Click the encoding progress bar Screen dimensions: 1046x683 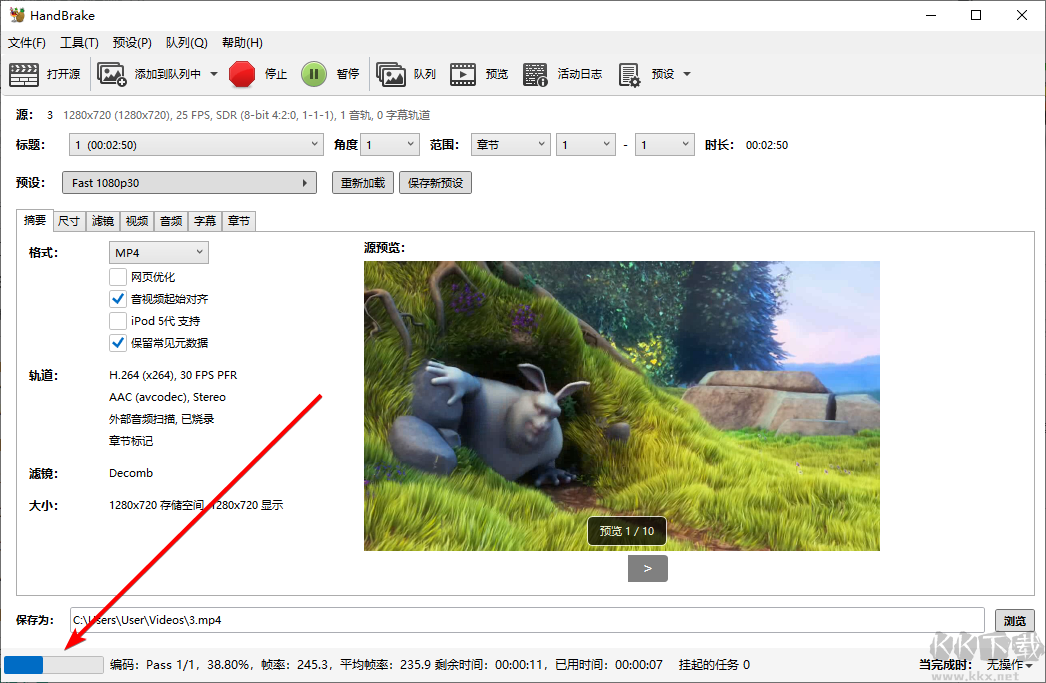[x=54, y=665]
